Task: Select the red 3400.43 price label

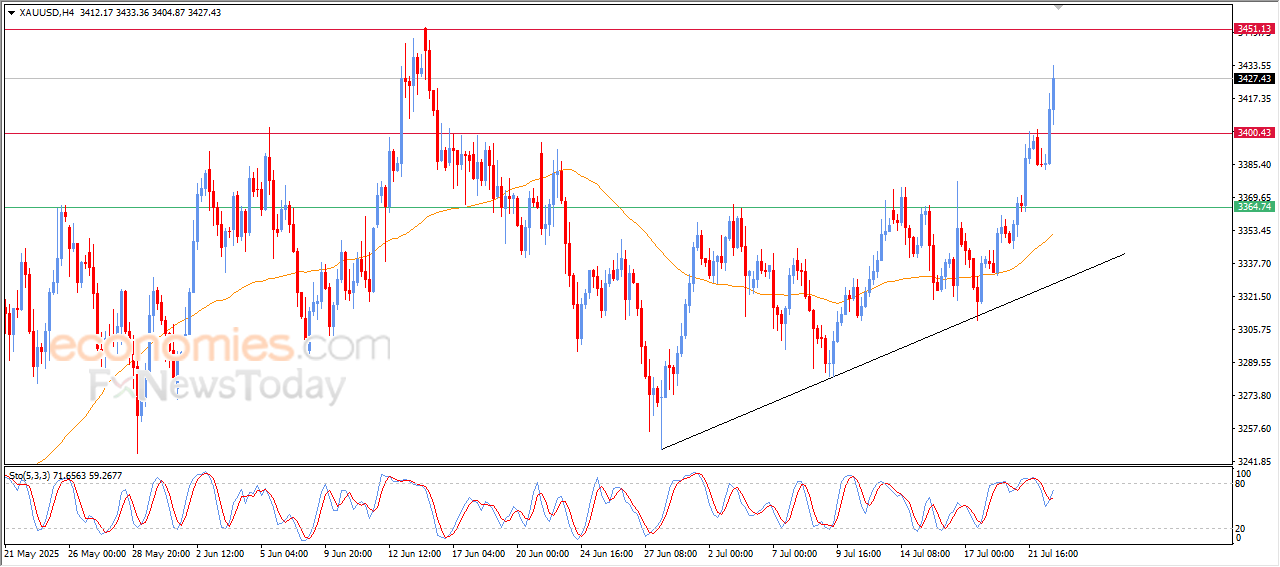Action: pyautogui.click(x=1253, y=133)
